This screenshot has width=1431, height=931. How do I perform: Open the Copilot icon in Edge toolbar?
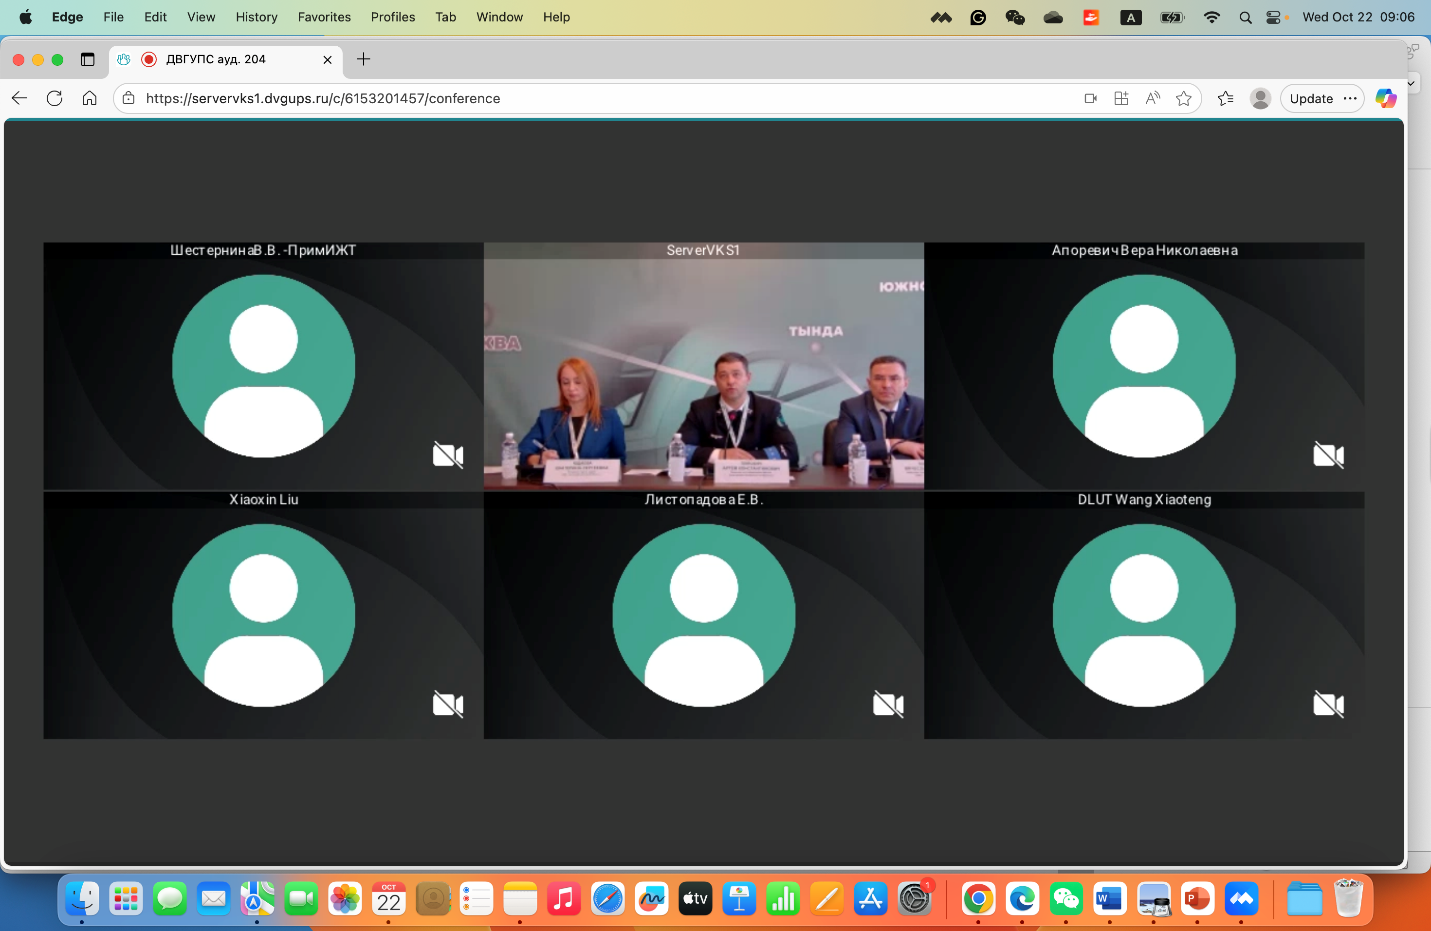click(1385, 98)
